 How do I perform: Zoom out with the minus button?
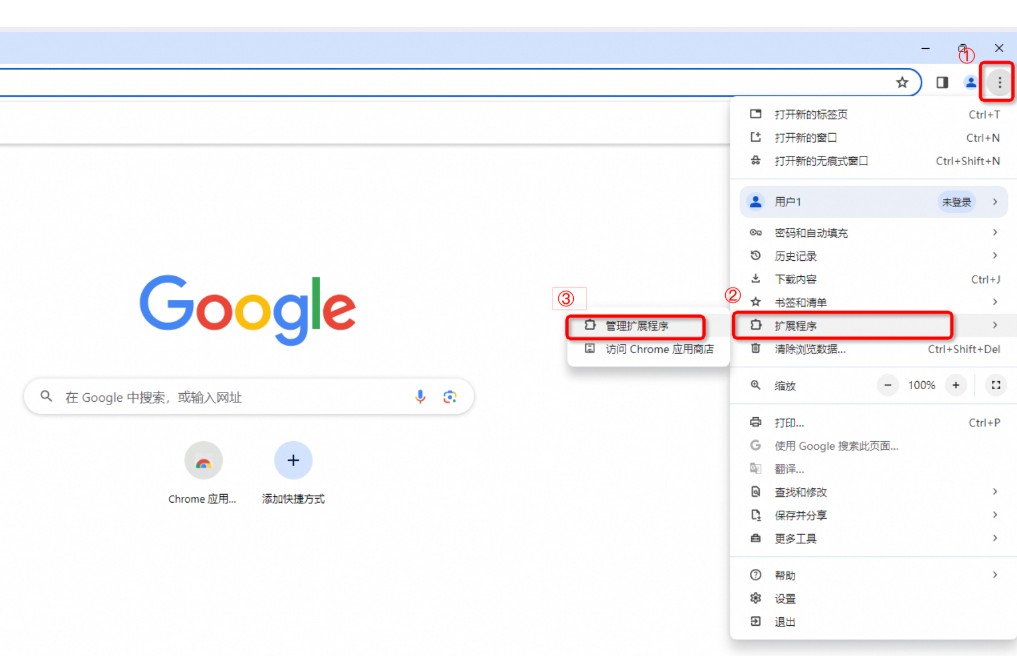tap(887, 385)
